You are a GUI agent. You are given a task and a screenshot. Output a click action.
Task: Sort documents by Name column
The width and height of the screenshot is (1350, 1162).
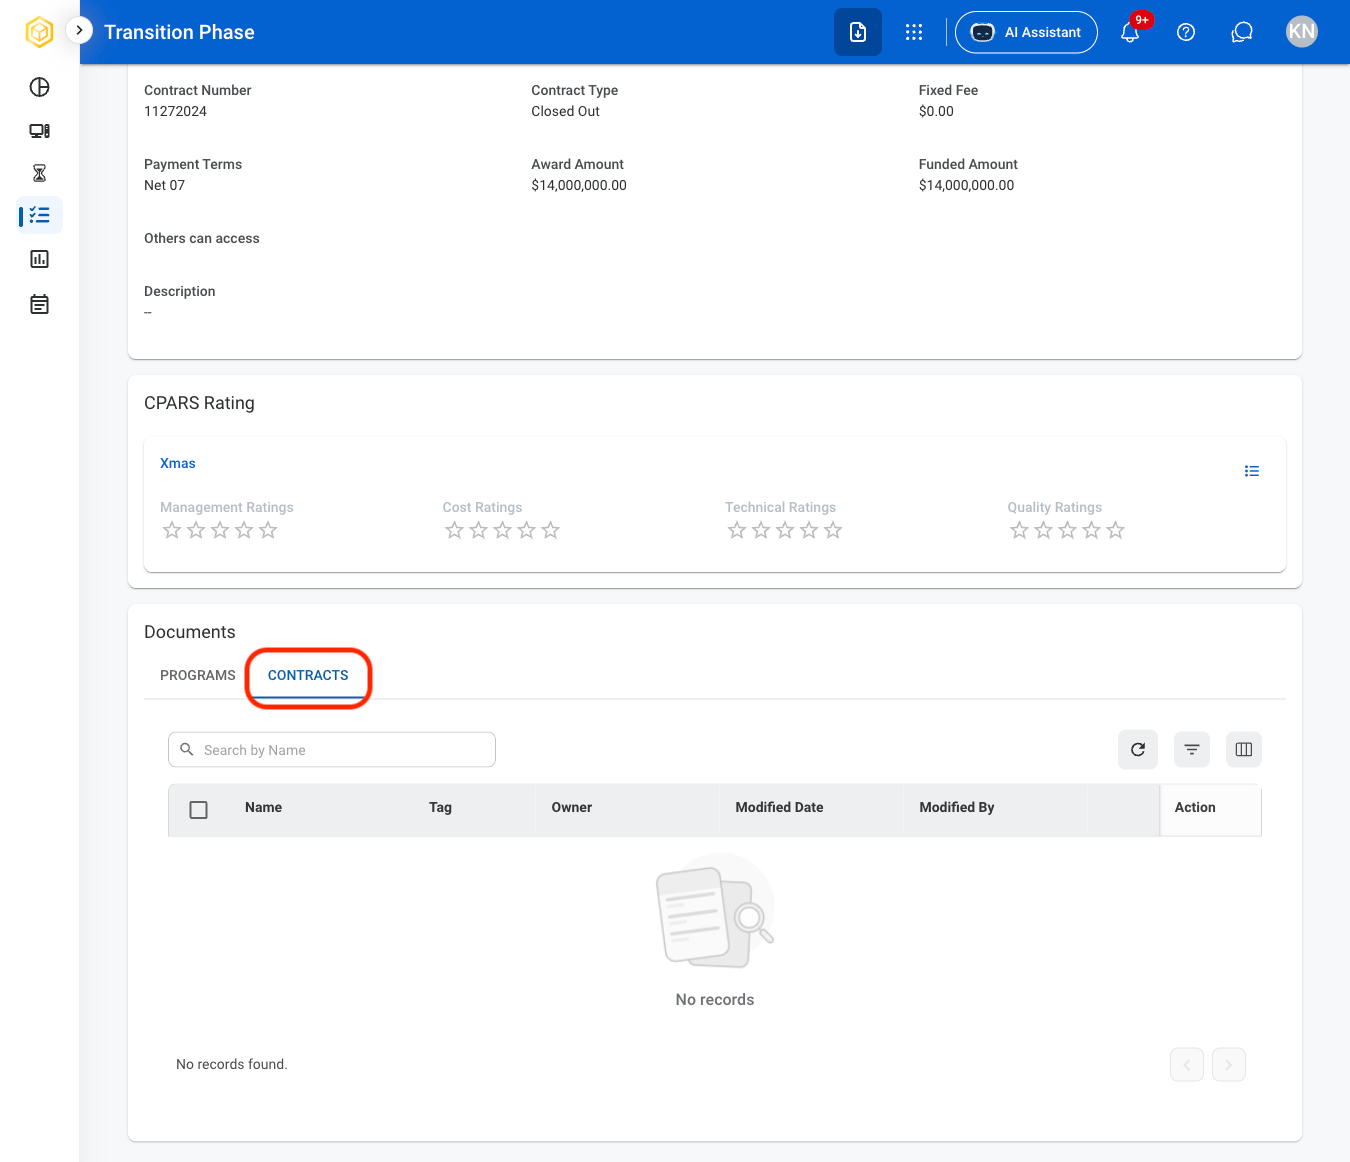tap(264, 807)
